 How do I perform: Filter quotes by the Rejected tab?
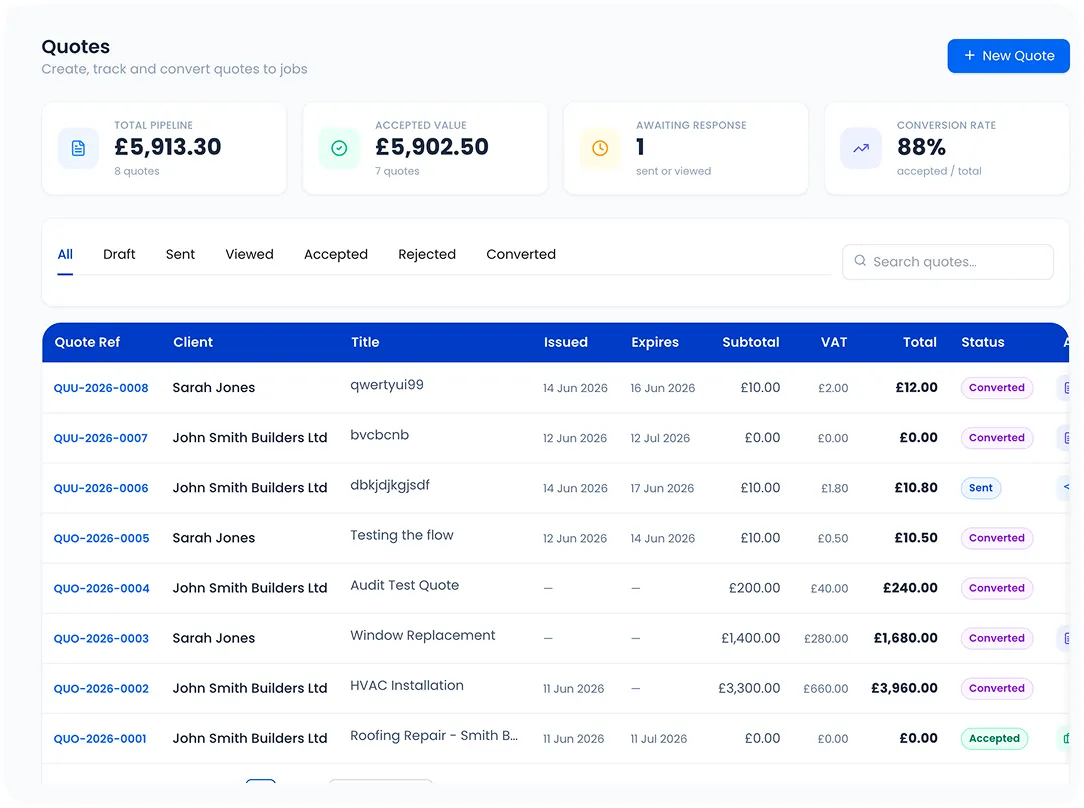click(x=427, y=254)
